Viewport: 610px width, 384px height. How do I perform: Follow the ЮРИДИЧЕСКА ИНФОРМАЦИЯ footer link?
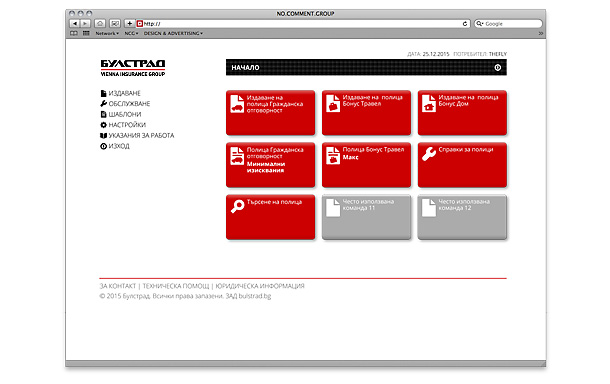pyautogui.click(x=260, y=286)
